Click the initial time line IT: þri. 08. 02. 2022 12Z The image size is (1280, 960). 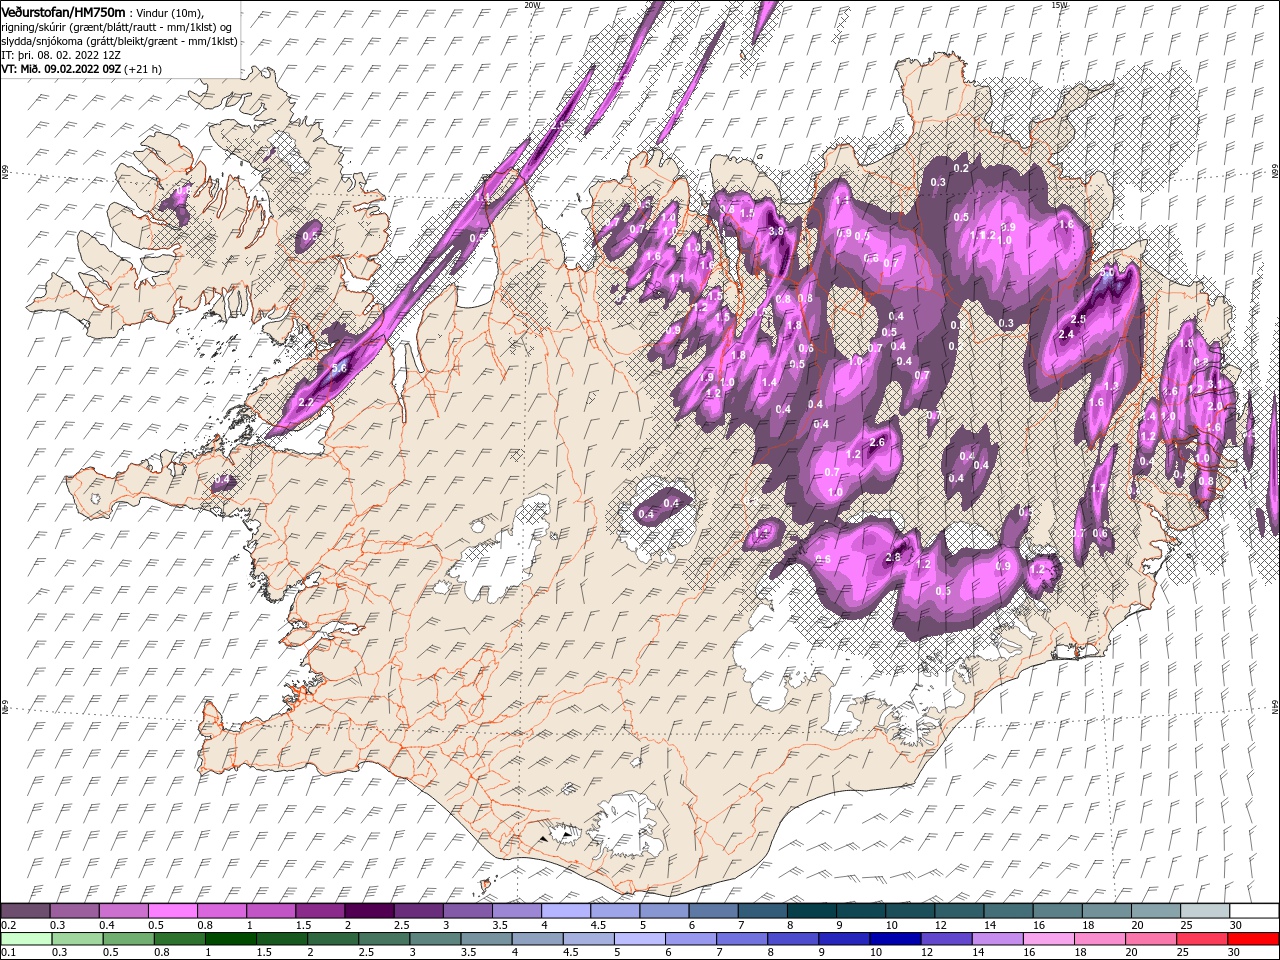click(61, 55)
